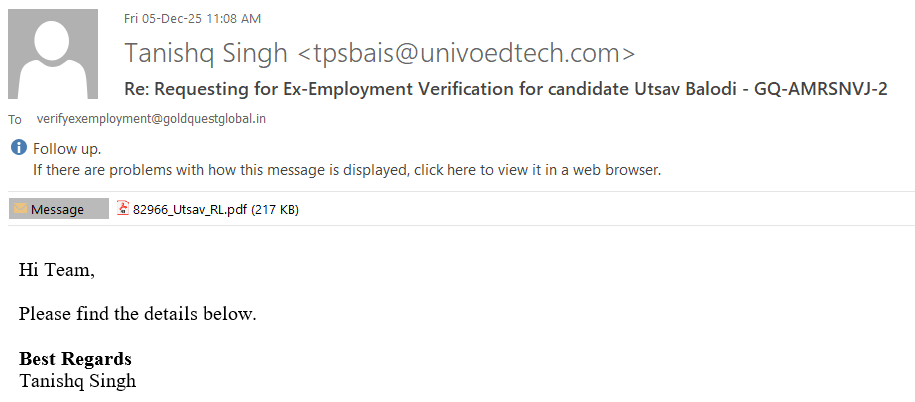This screenshot has height=402, width=915.
Task: Click the "Hi Team," greeting line
Action: click(x=57, y=270)
